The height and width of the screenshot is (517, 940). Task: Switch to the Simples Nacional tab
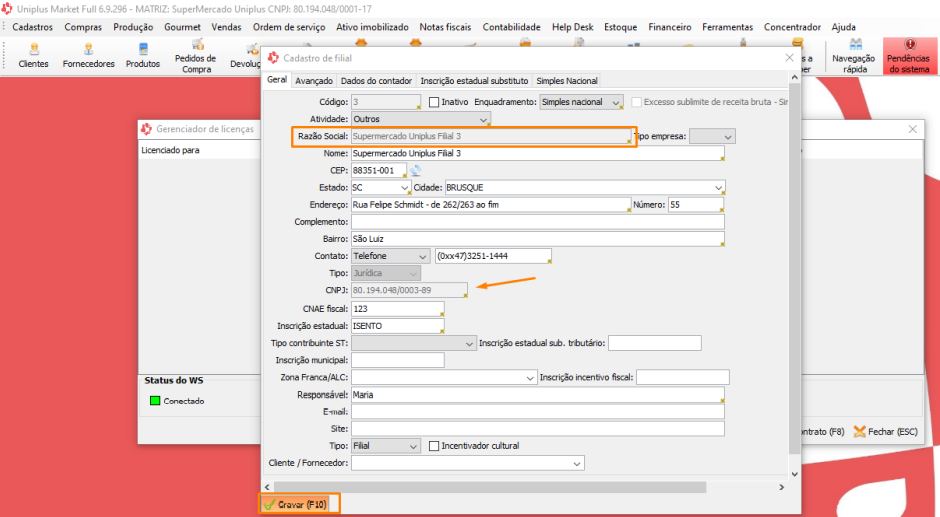pyautogui.click(x=567, y=81)
